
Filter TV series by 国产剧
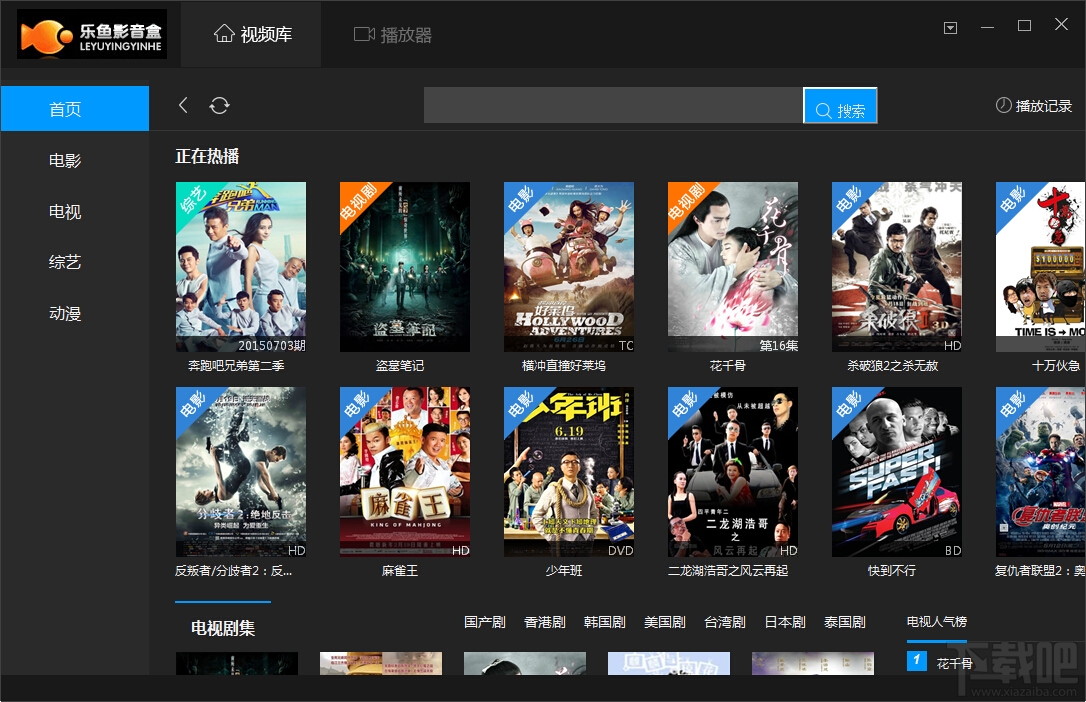point(485,622)
